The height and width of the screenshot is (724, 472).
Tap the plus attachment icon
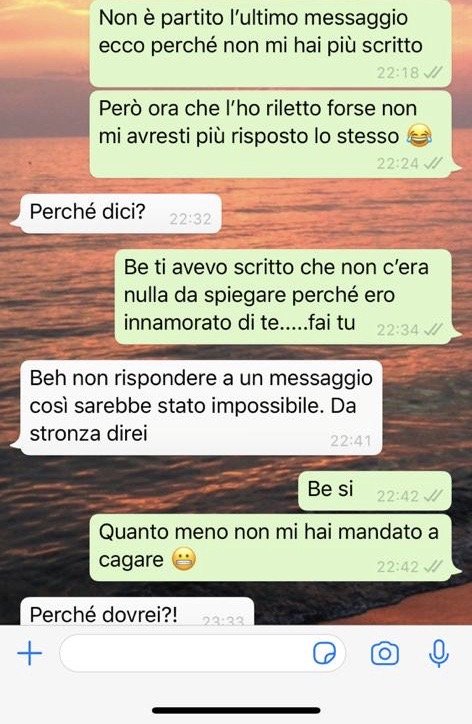(30, 653)
